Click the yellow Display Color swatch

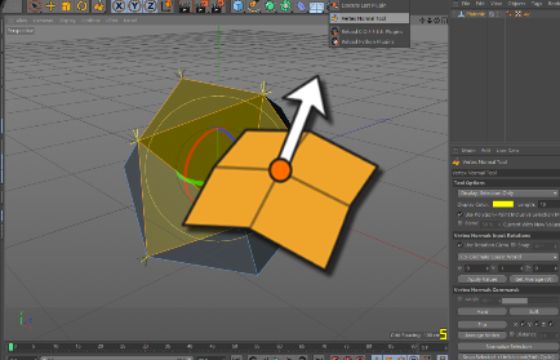coord(503,204)
